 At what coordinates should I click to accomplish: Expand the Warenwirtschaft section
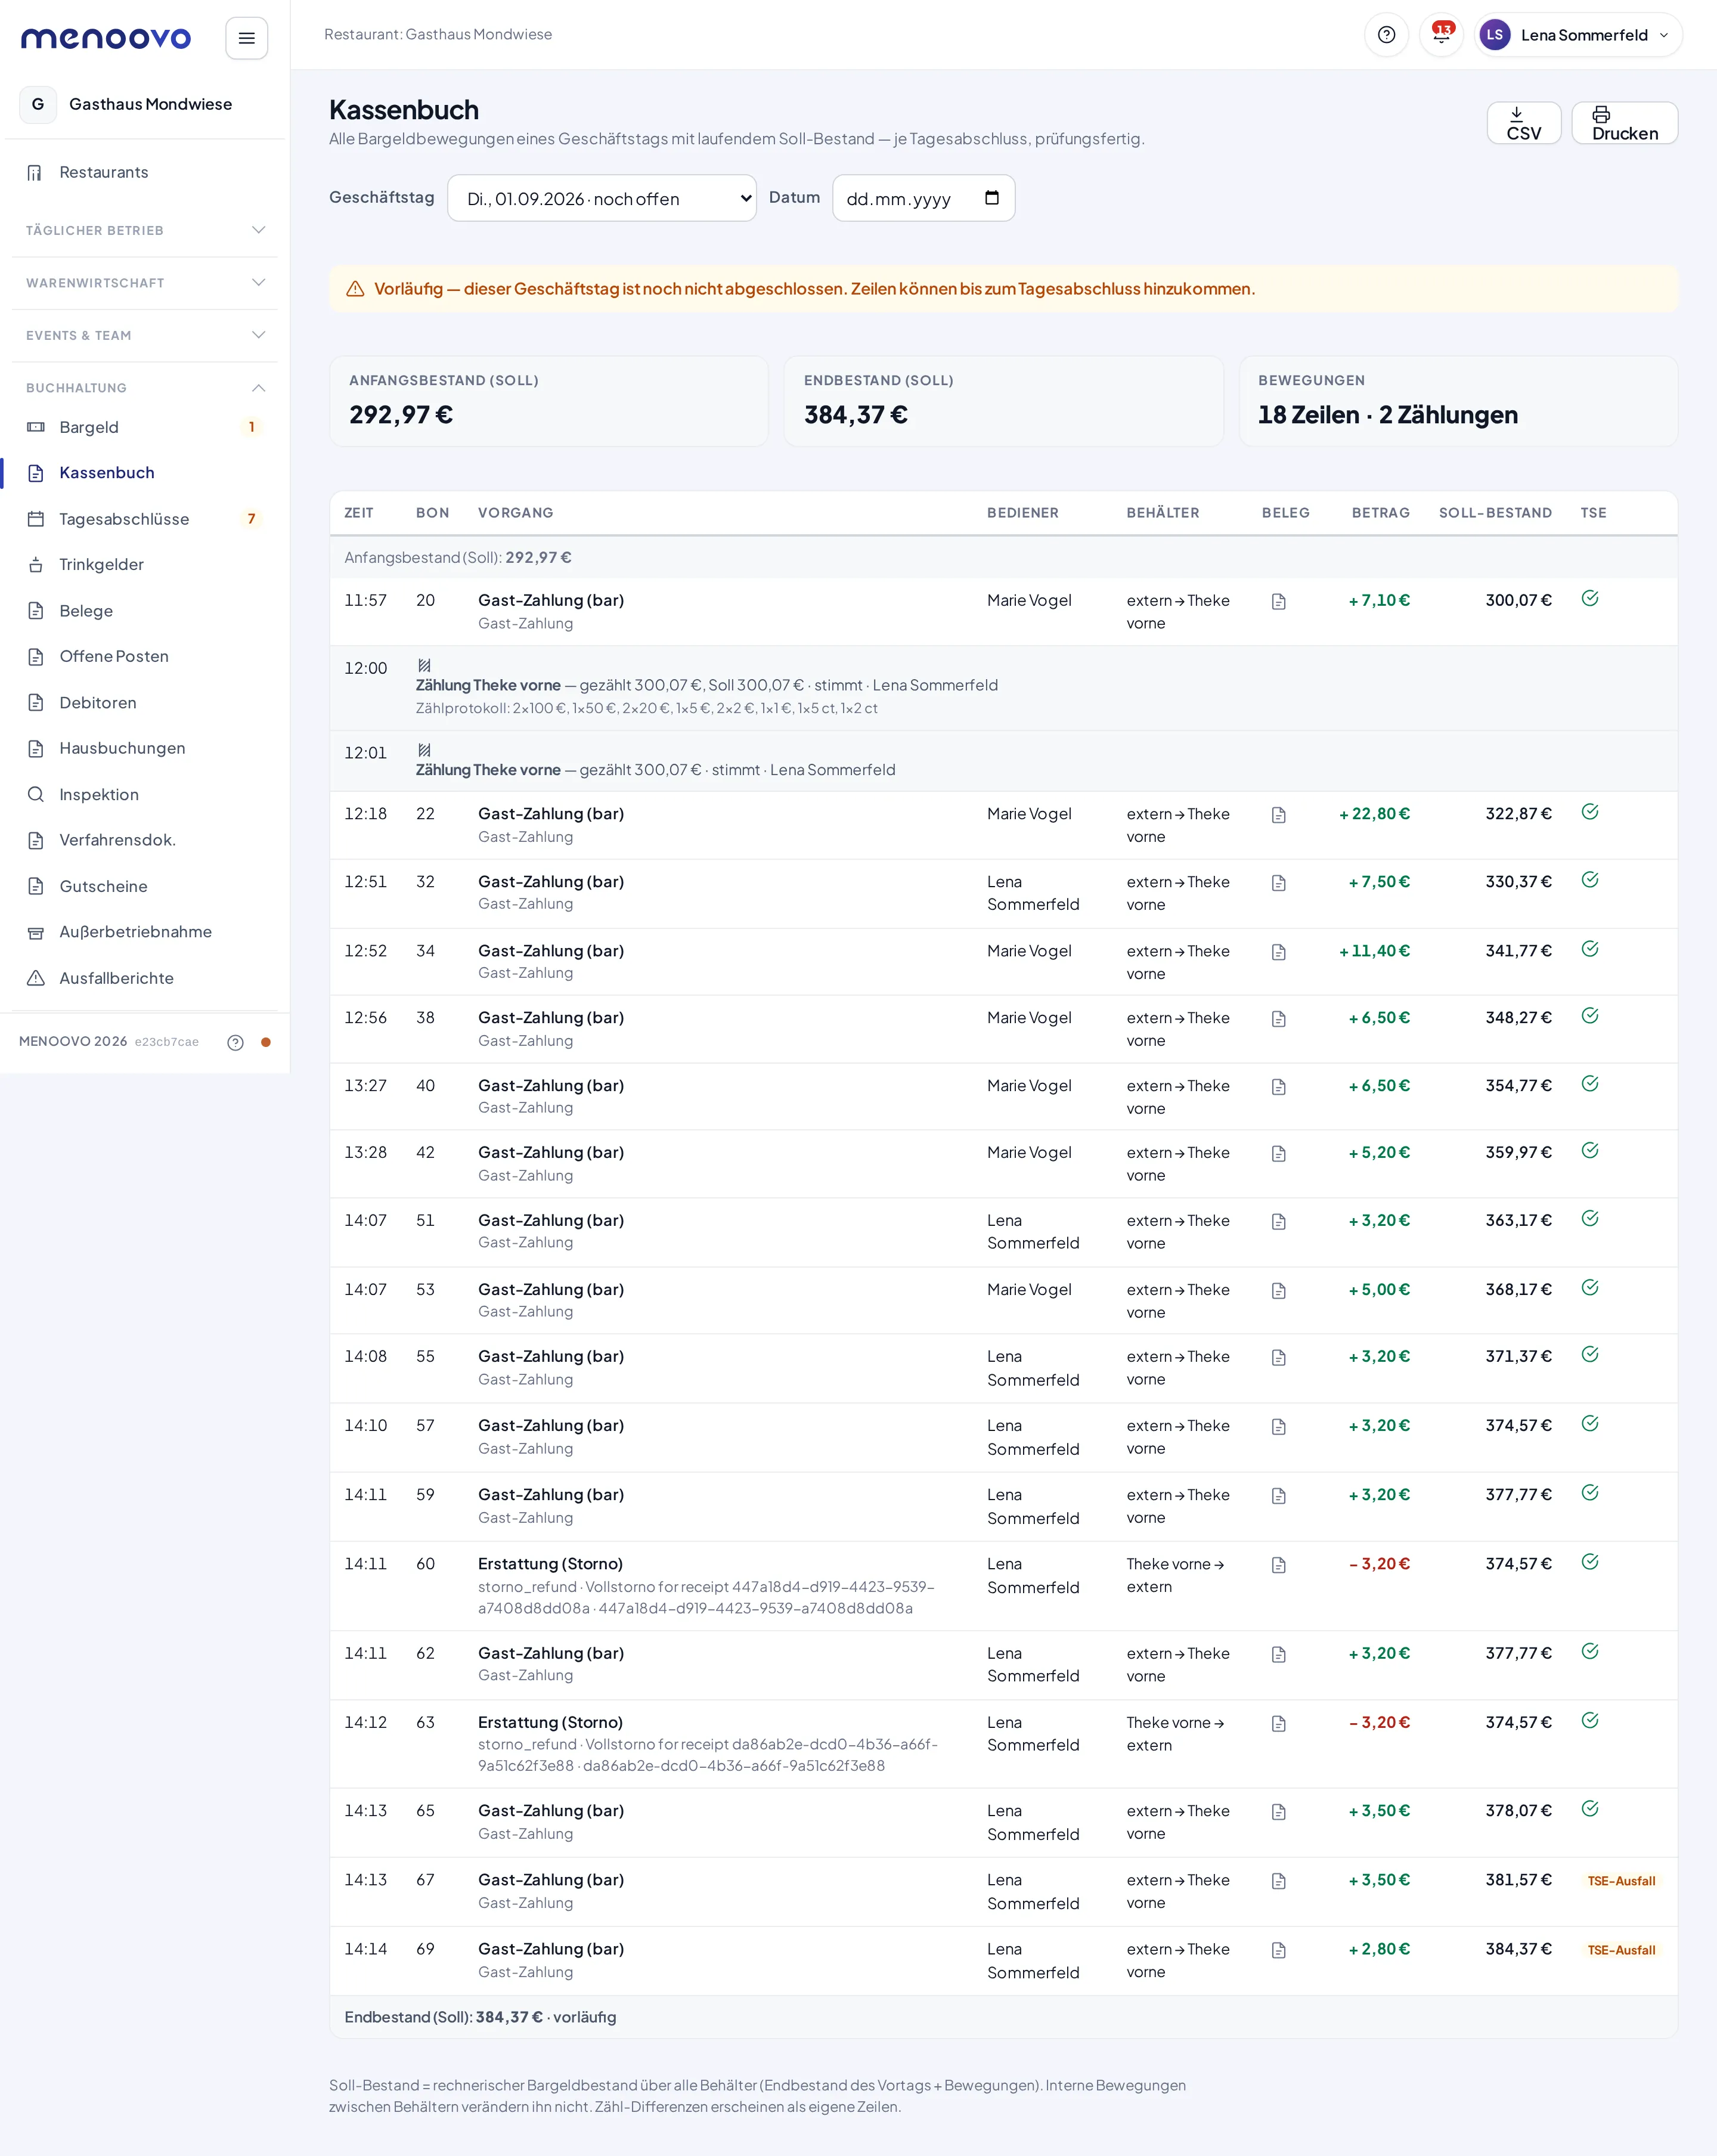click(x=145, y=283)
